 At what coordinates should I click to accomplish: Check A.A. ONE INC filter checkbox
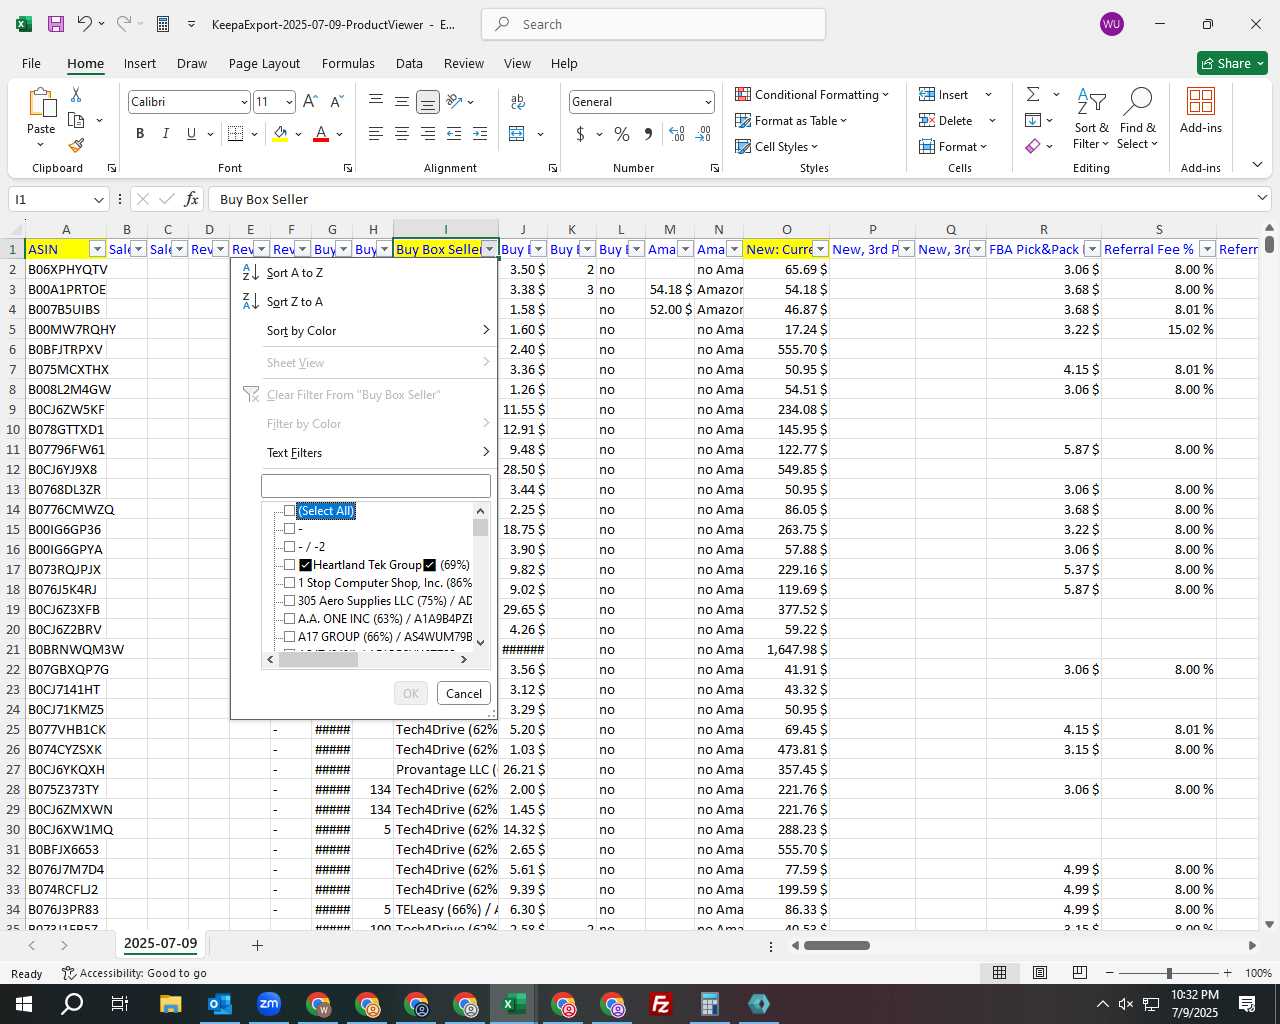tap(290, 619)
